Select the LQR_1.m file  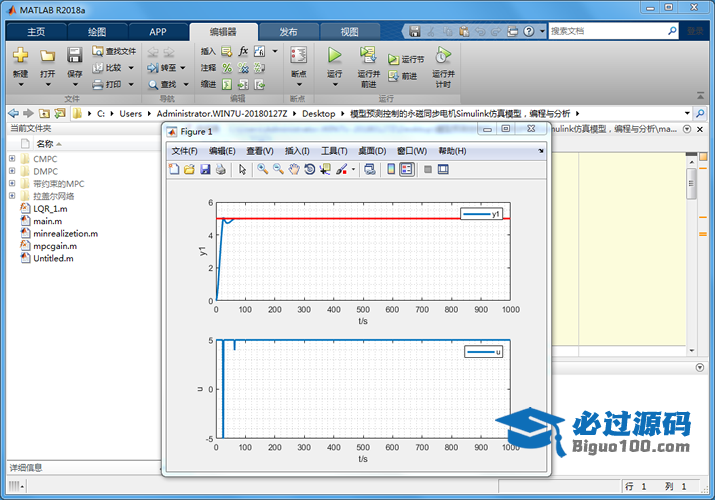[x=50, y=209]
